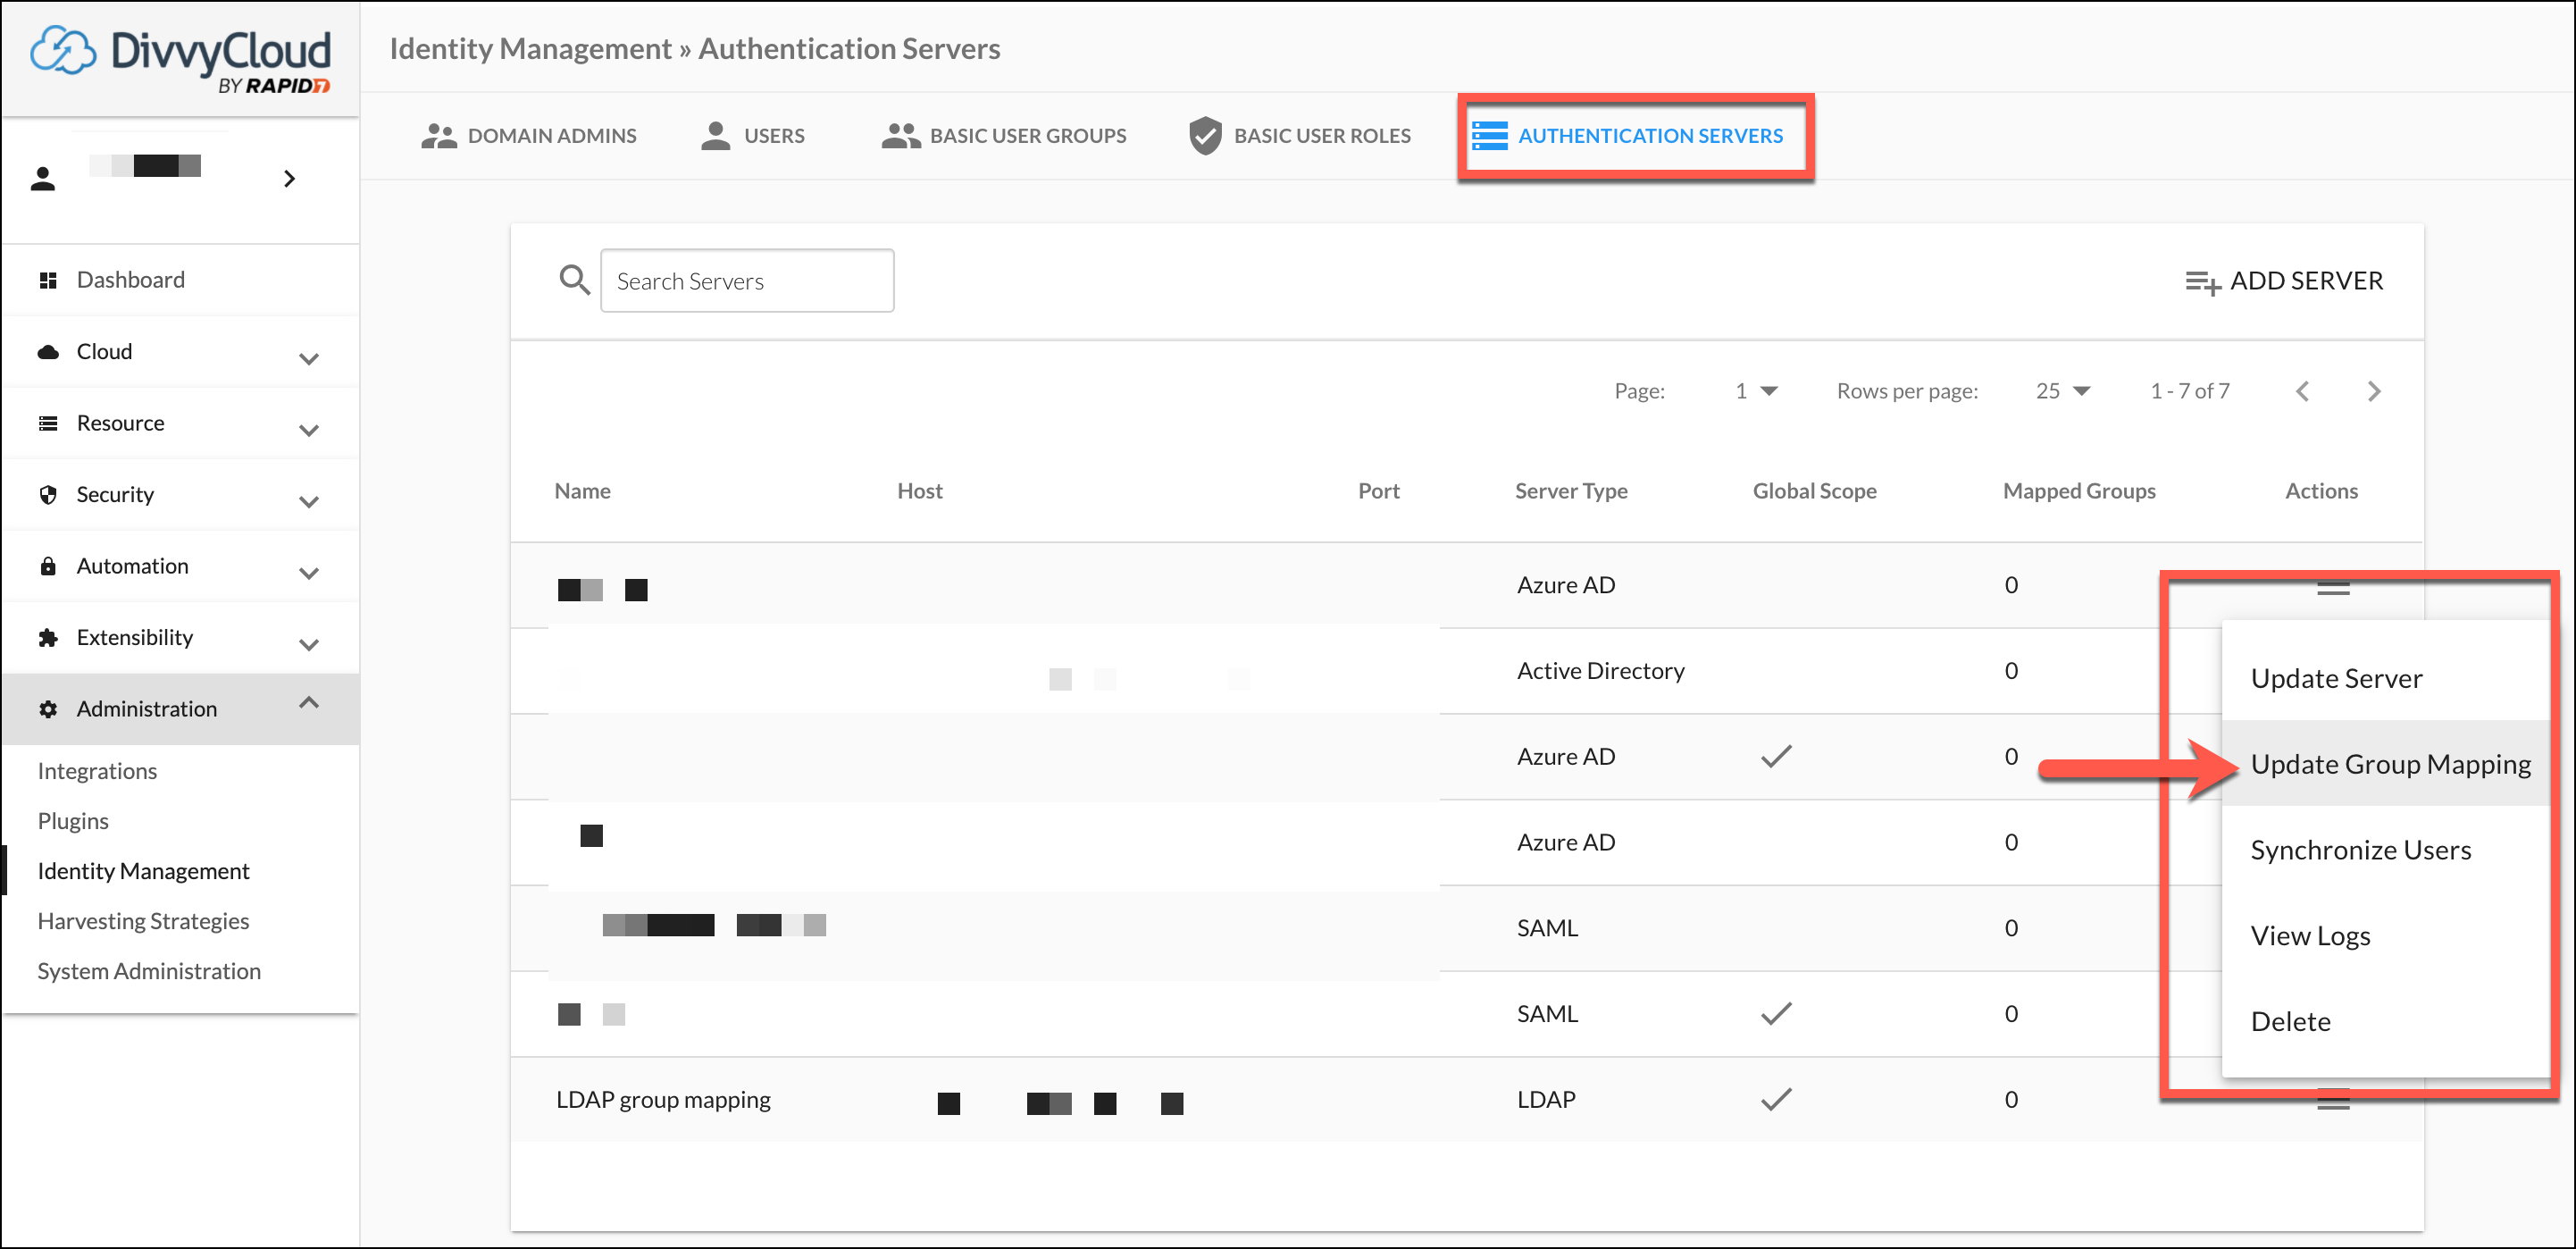The image size is (2576, 1249).
Task: Expand the user account chevron
Action: point(289,179)
